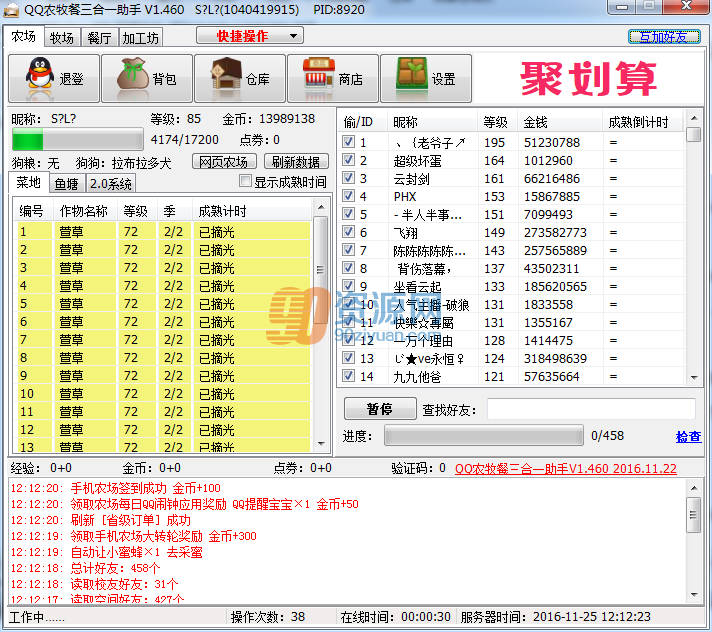Select the 菜地 sub-tab

tap(28, 182)
